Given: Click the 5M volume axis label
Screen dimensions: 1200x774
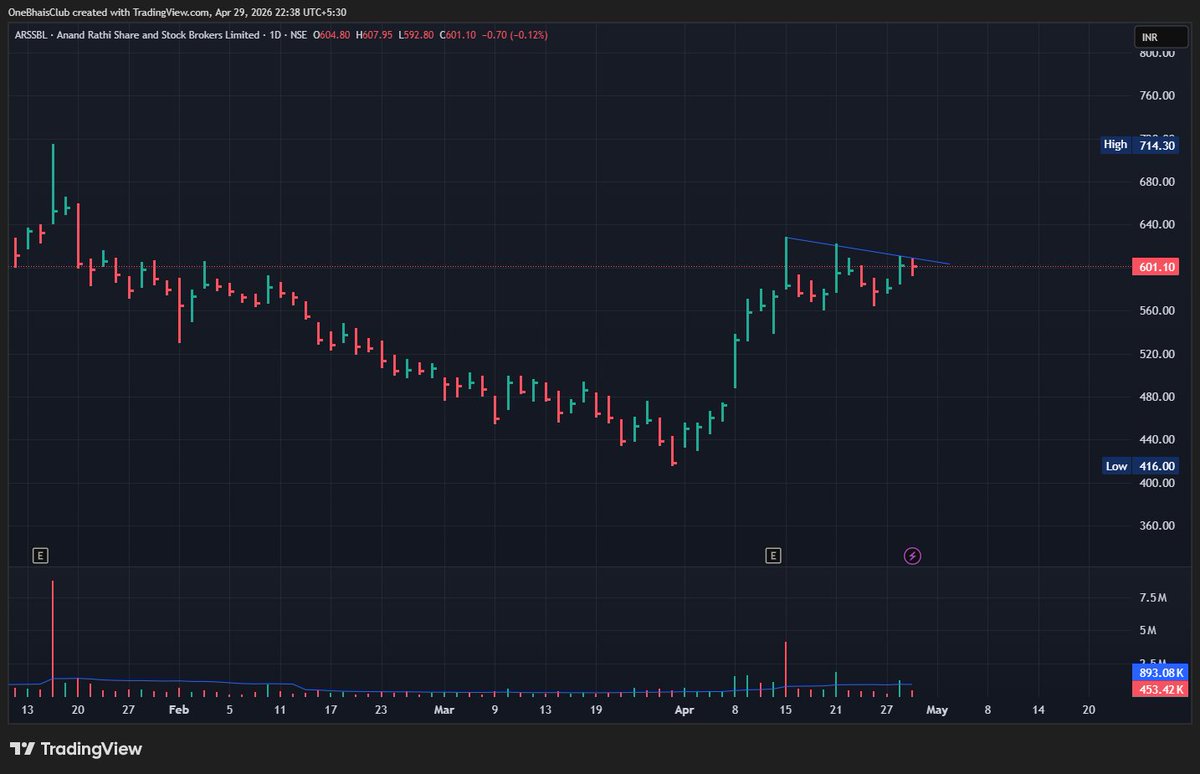Looking at the screenshot, I should point(1147,631).
